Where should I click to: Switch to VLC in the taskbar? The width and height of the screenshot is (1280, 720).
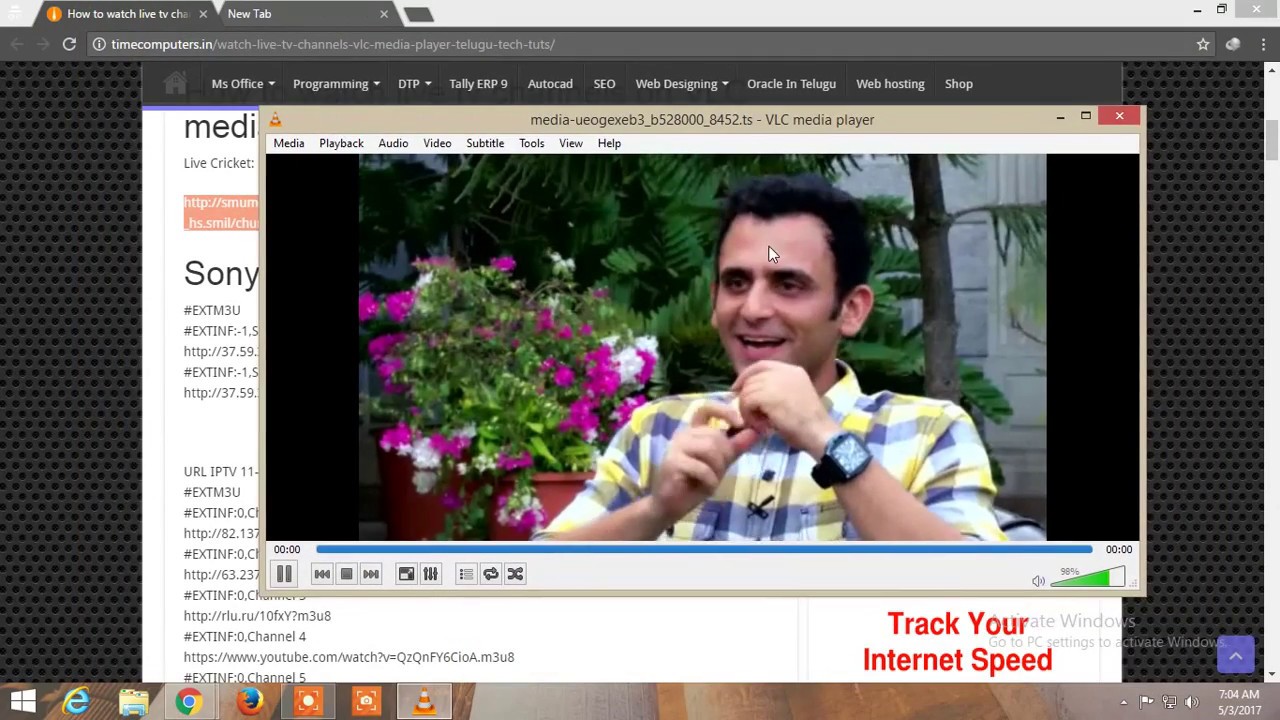click(424, 702)
